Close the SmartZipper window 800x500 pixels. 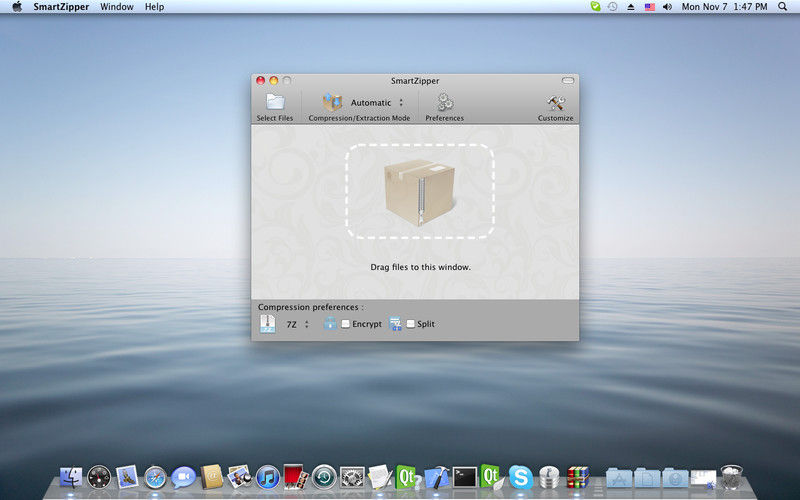pos(261,81)
